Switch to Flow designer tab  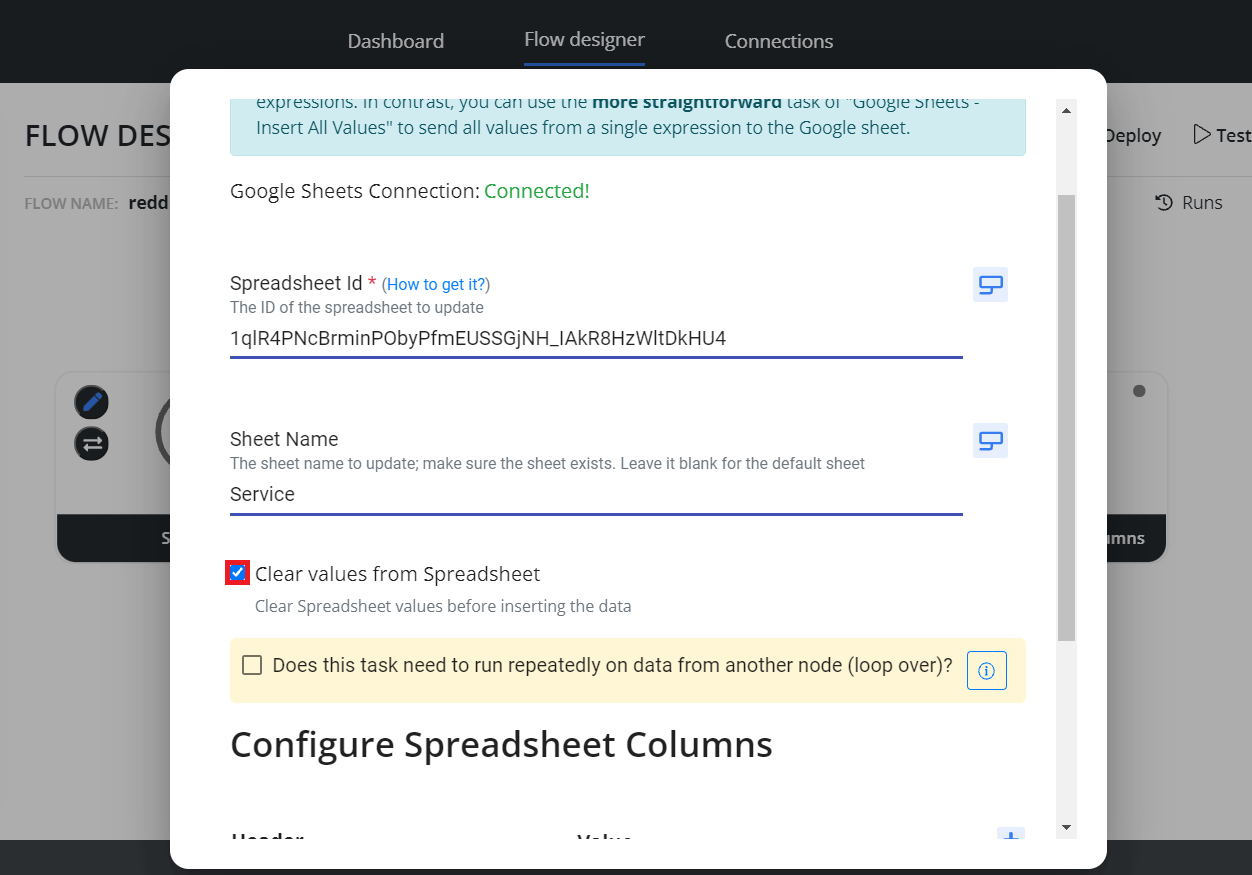click(584, 40)
